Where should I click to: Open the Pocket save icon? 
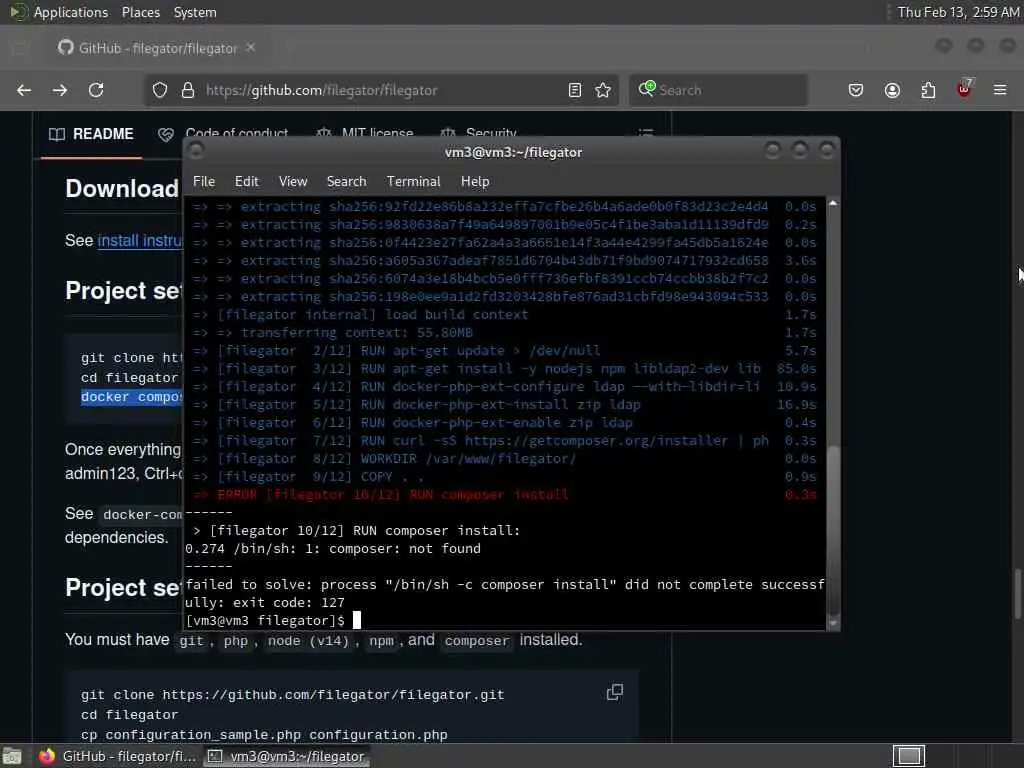pyautogui.click(x=856, y=90)
